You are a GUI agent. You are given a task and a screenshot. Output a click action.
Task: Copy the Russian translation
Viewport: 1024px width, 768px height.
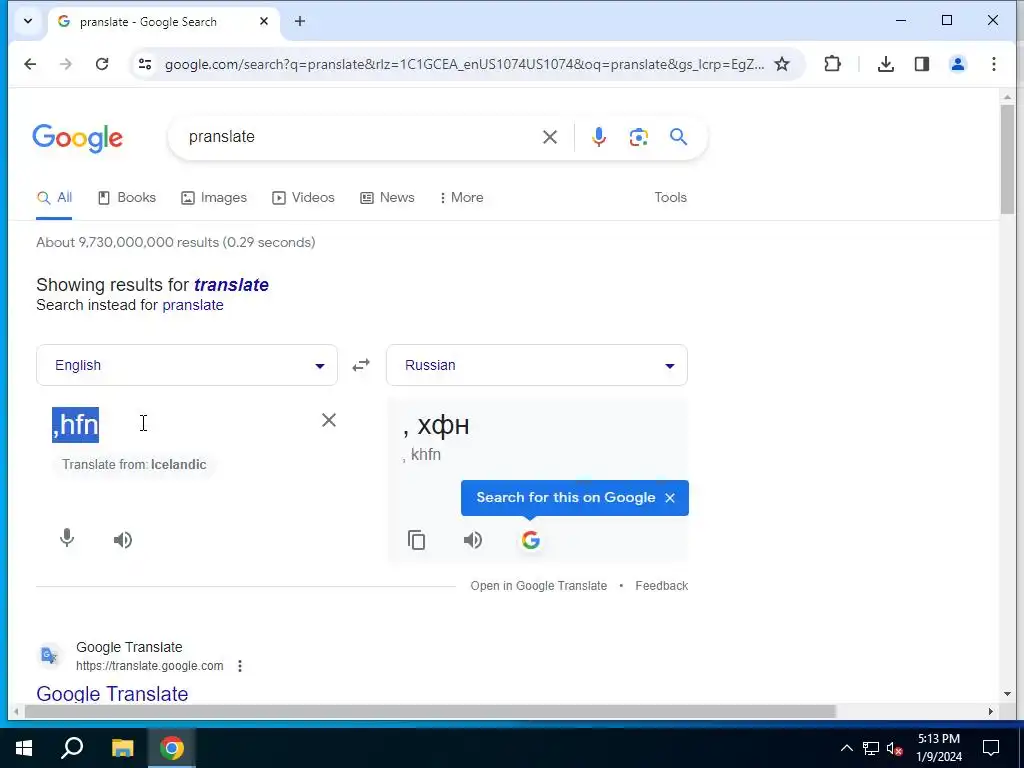[x=417, y=540]
